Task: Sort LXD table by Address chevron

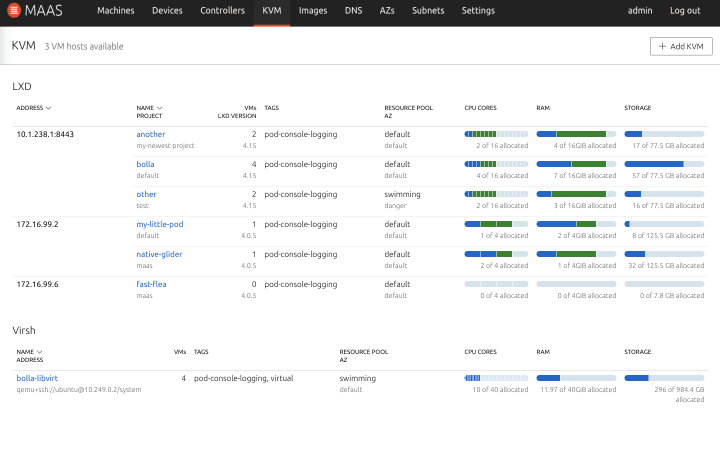Action: pos(49,108)
